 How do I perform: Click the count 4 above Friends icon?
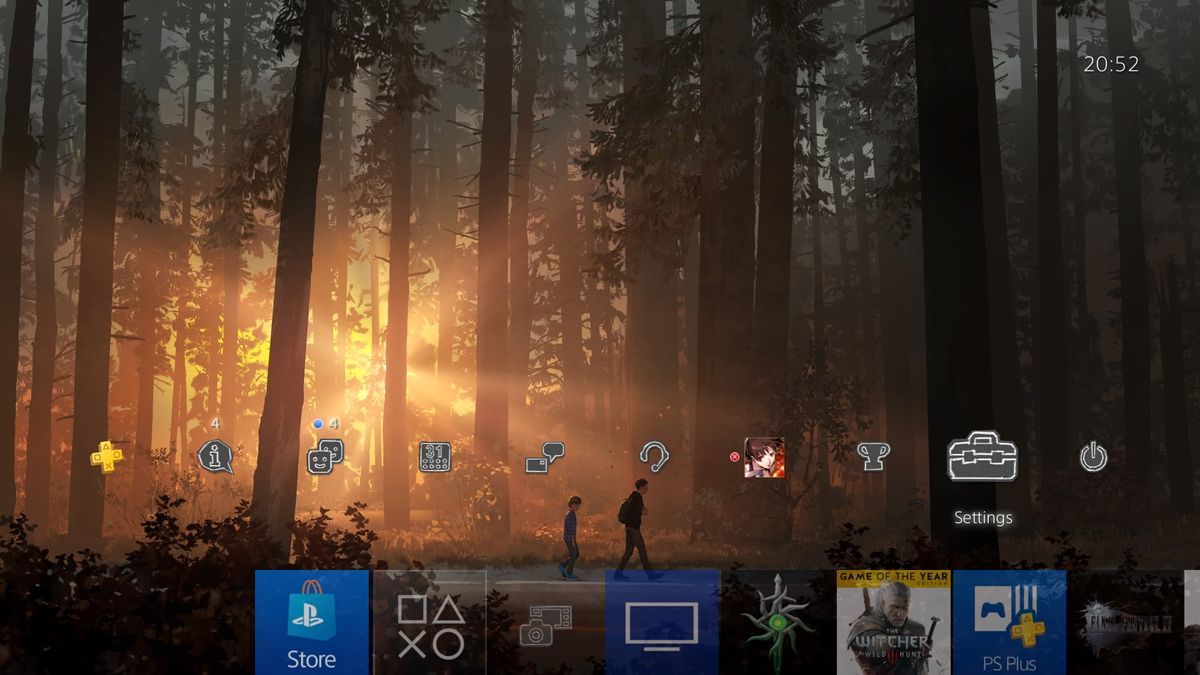[333, 424]
